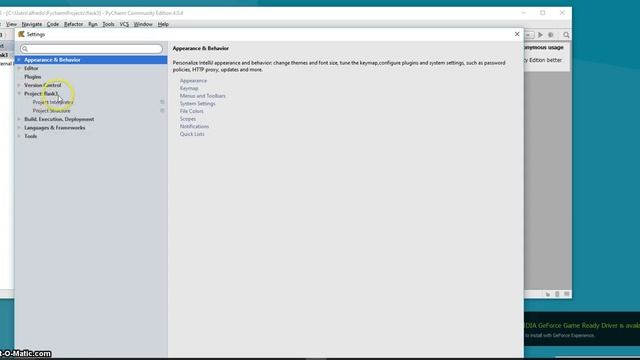Image resolution: width=640 pixels, height=360 pixels.
Task: Maximize the PyCharm main window
Action: point(542,13)
